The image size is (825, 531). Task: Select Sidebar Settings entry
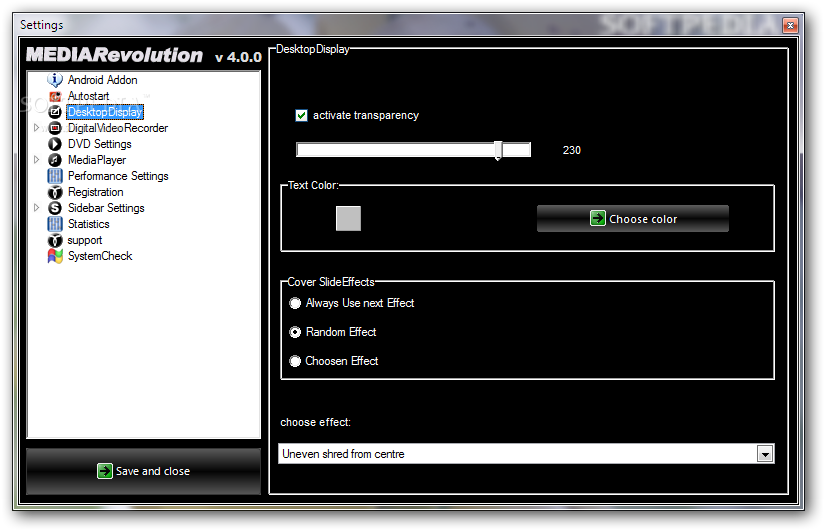click(106, 208)
